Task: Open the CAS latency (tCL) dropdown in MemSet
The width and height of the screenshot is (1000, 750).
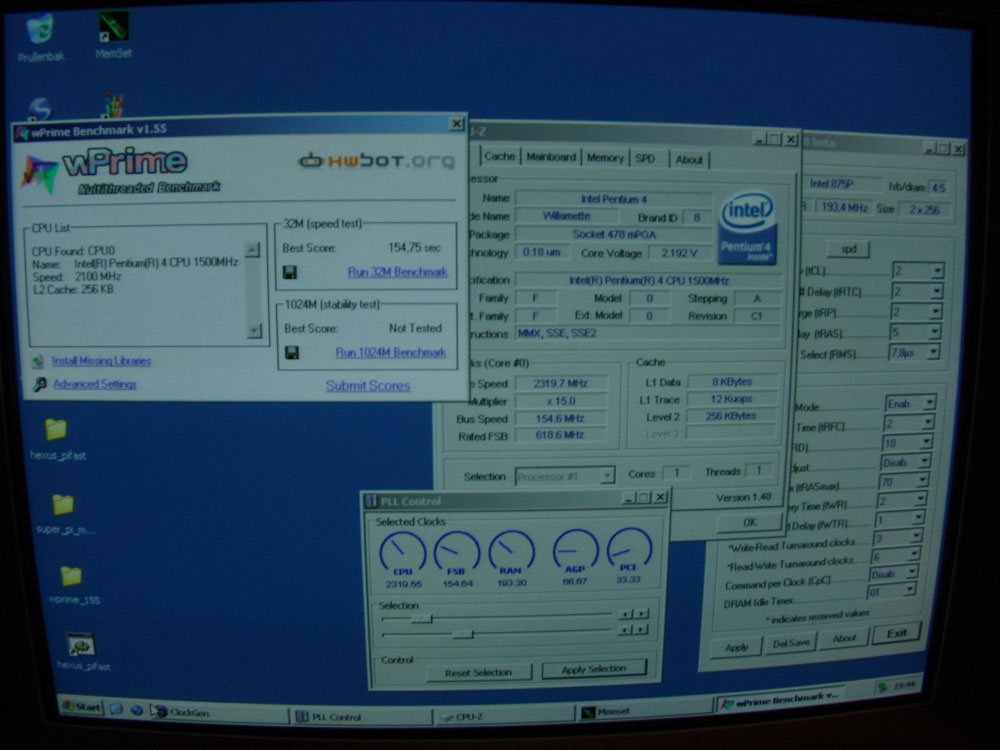Action: [917, 272]
